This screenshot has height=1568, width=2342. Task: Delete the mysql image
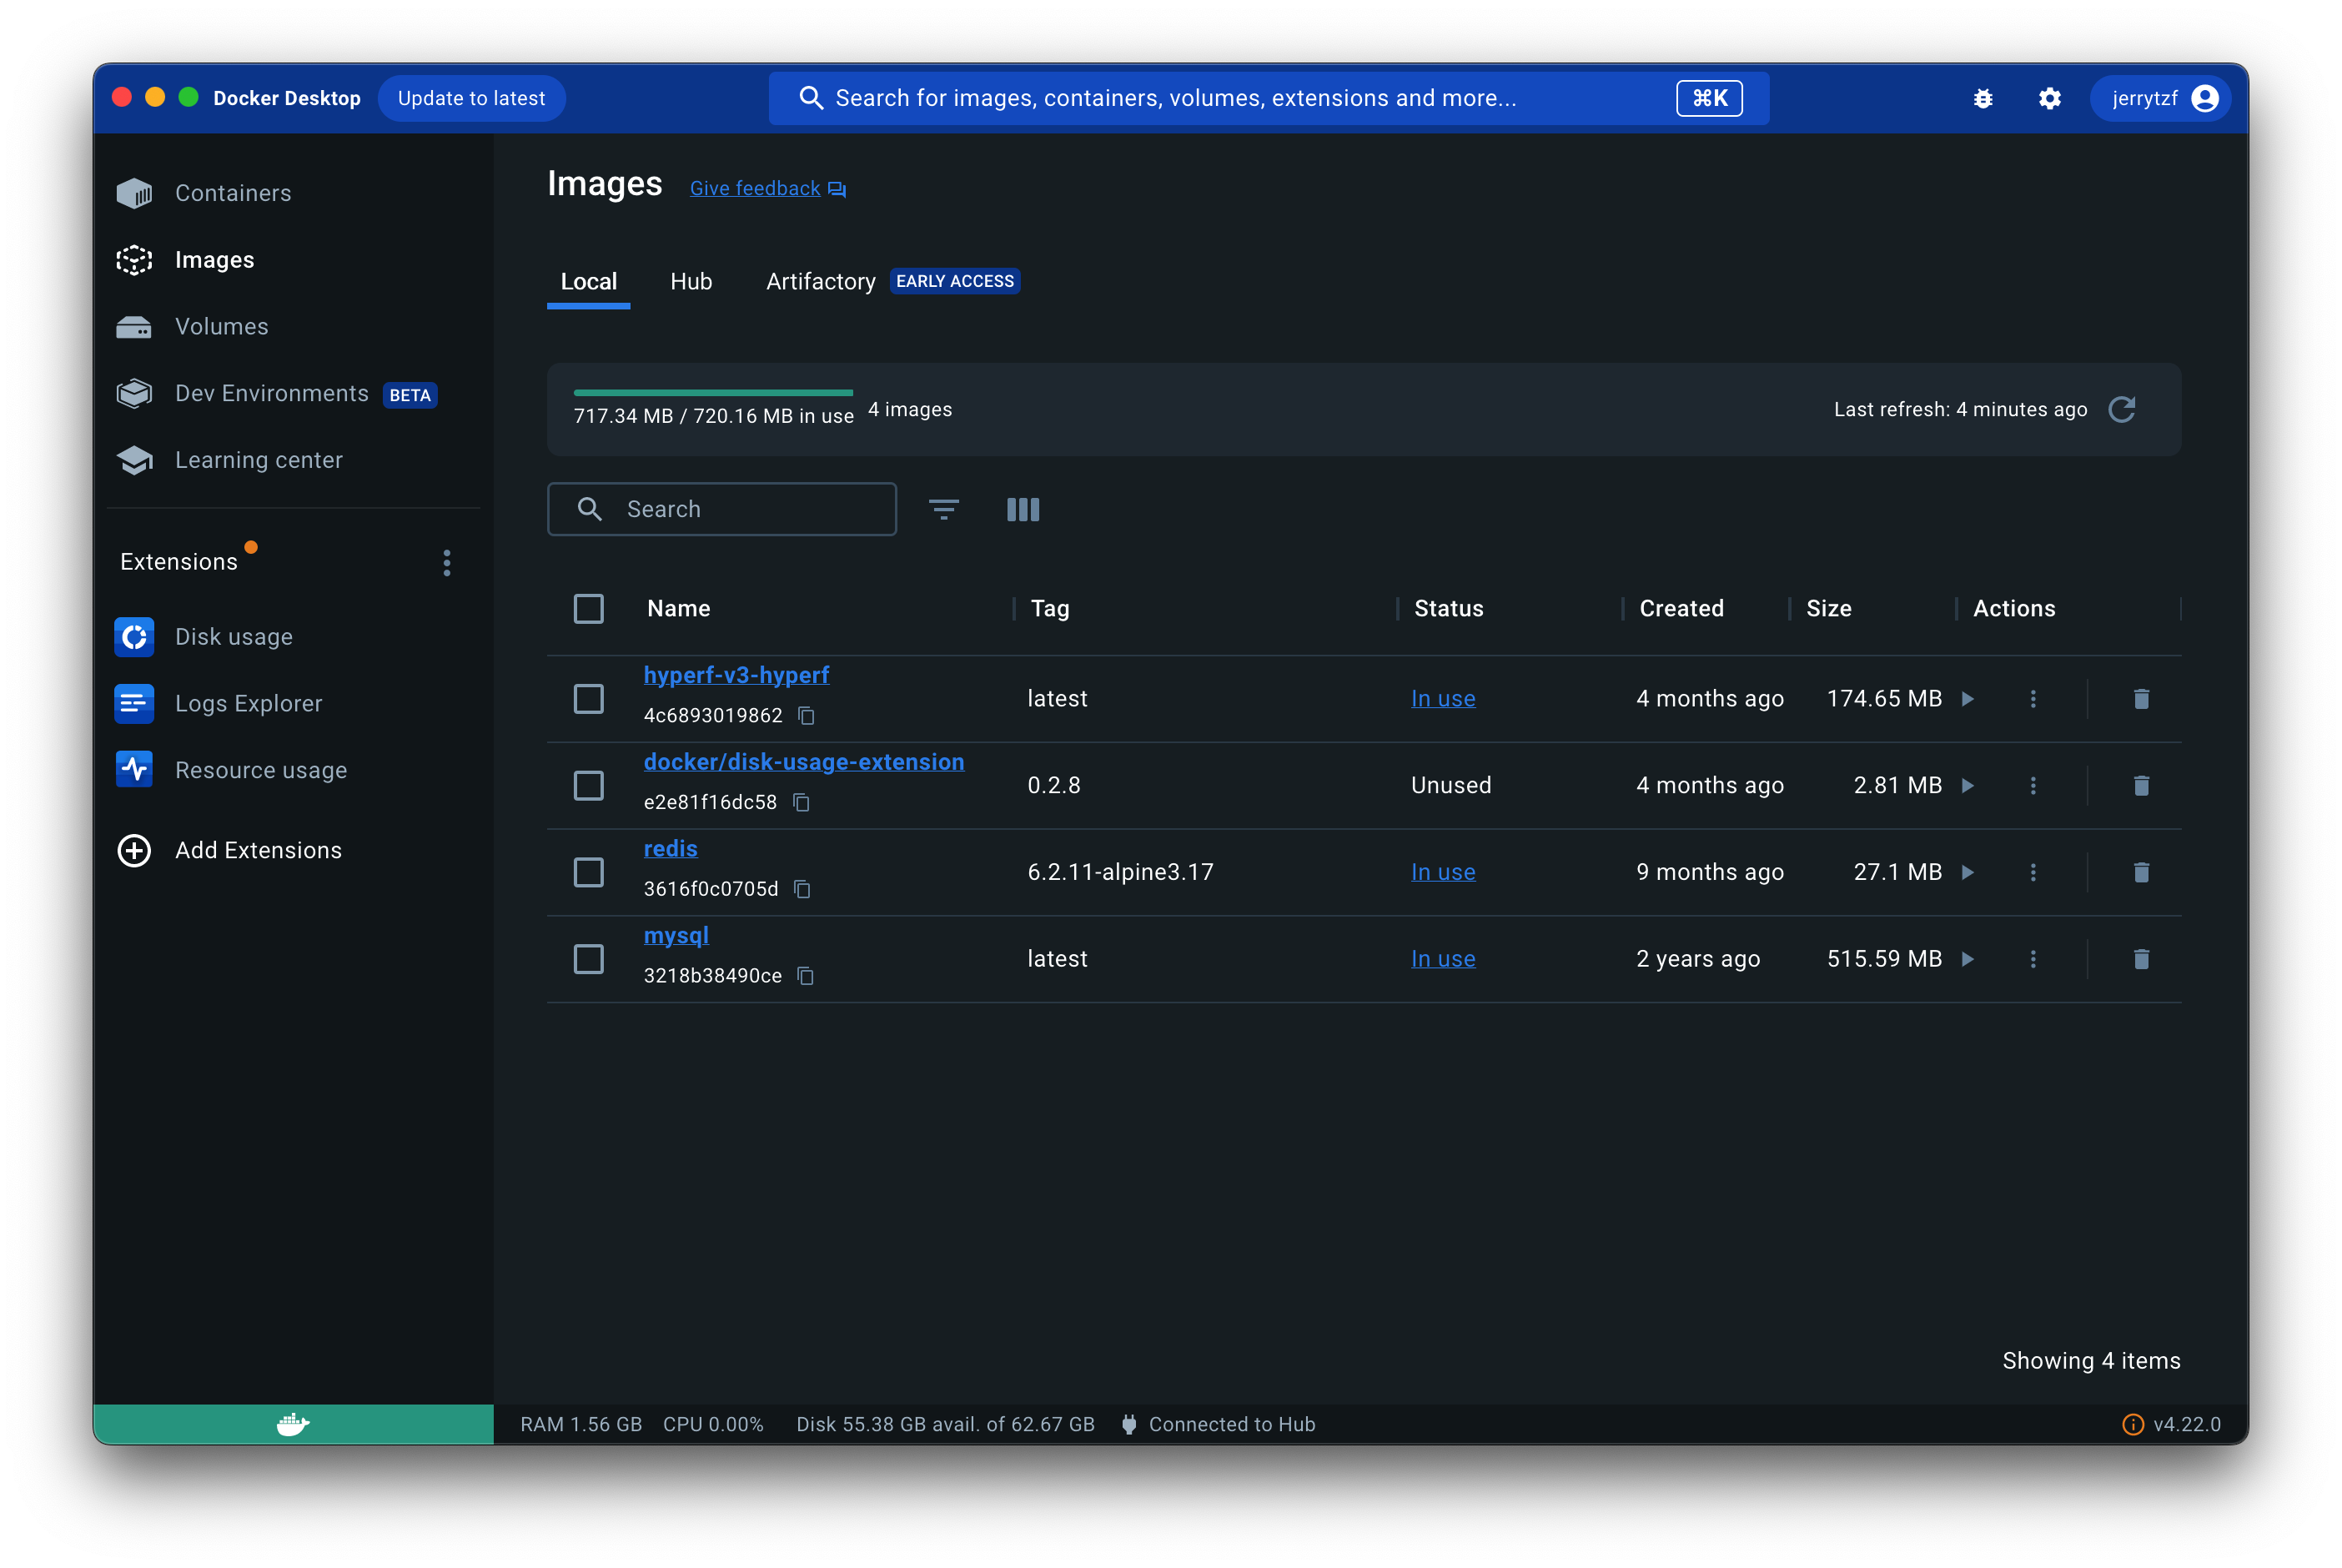[x=2140, y=958]
